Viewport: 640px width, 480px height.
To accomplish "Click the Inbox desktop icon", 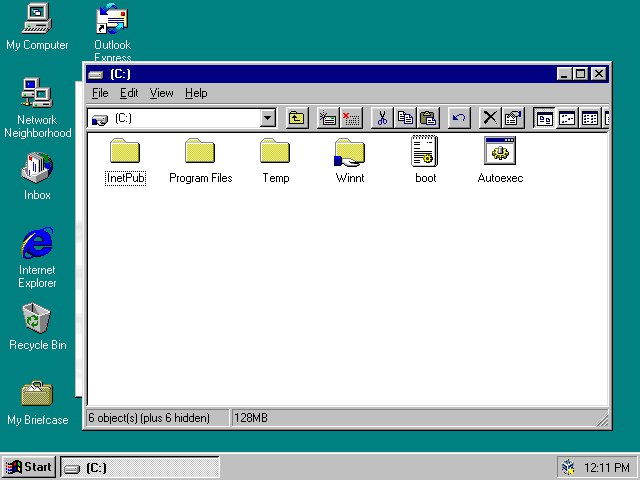I will pos(37,177).
